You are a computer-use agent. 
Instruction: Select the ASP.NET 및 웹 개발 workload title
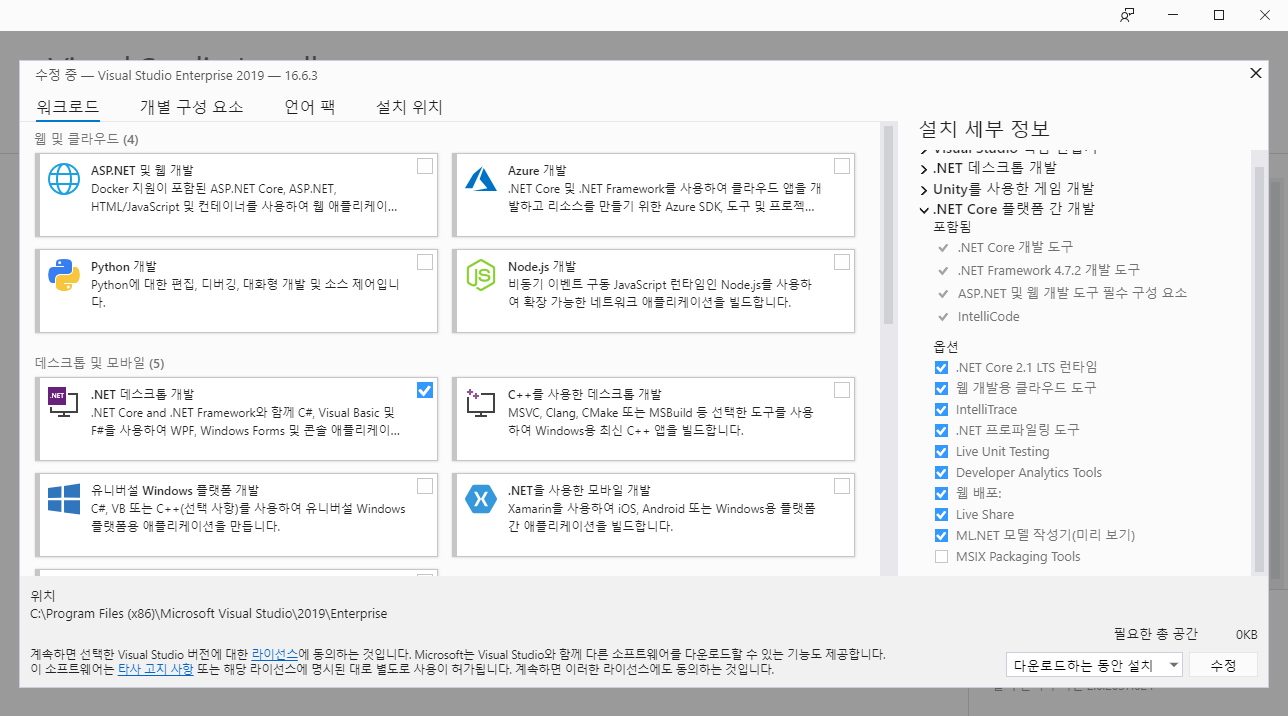pyautogui.click(x=142, y=171)
